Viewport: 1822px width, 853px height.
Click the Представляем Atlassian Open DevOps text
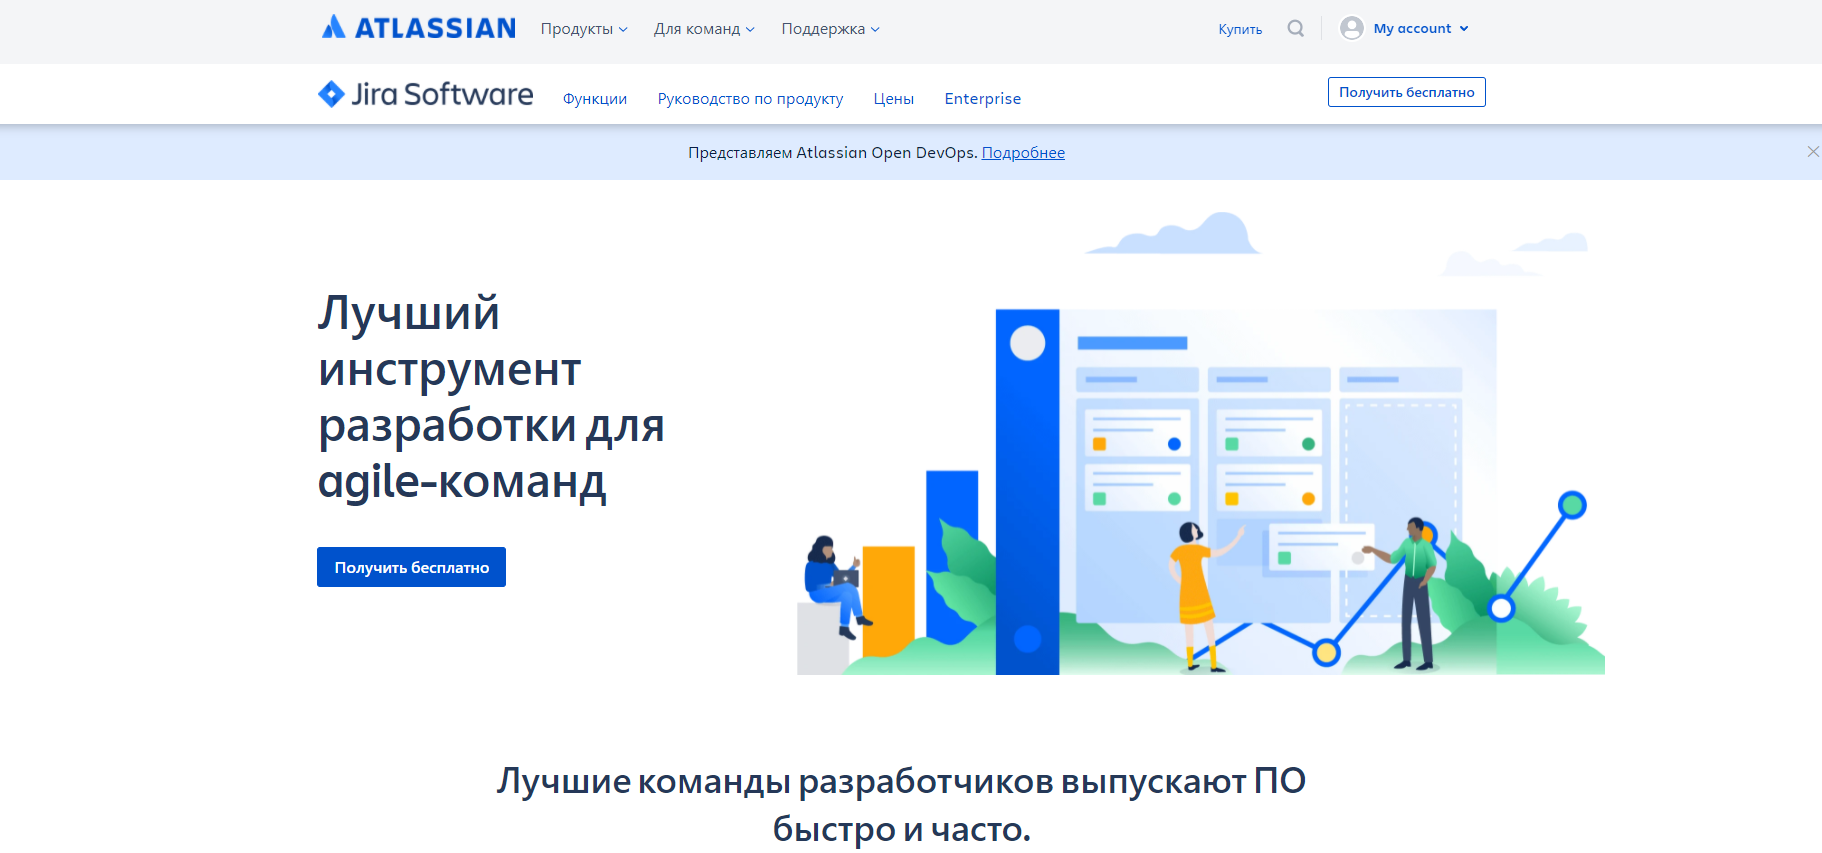(x=833, y=153)
